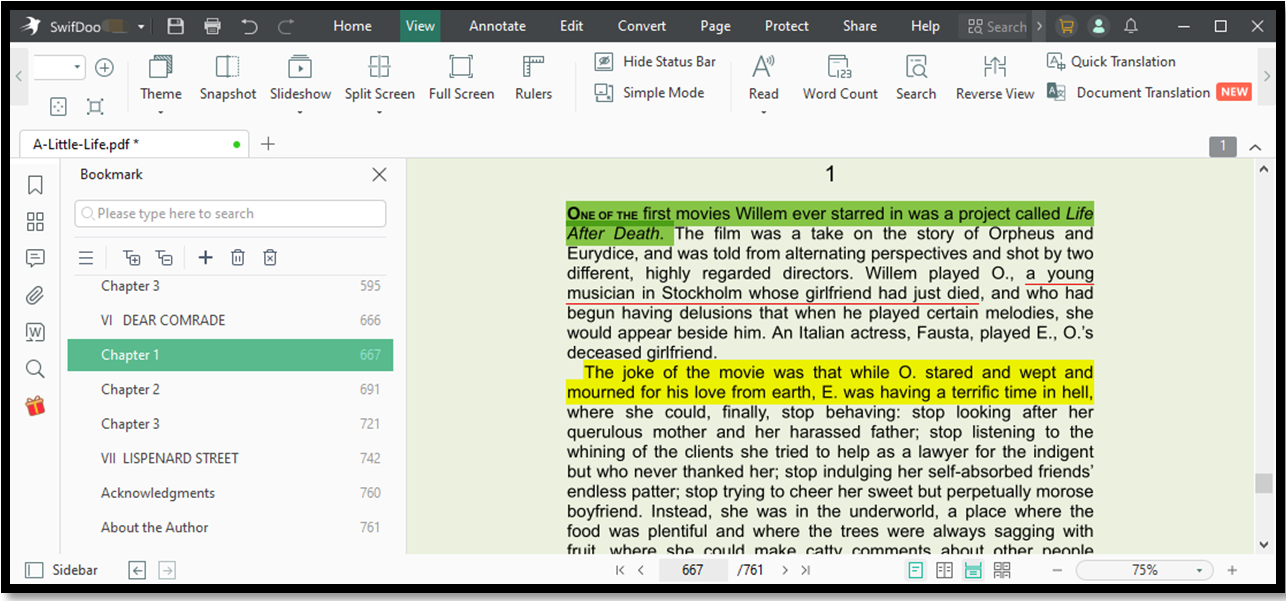The height and width of the screenshot is (601, 1286).
Task: Click the Actual Size icon in the ribbon
Action: (x=58, y=106)
